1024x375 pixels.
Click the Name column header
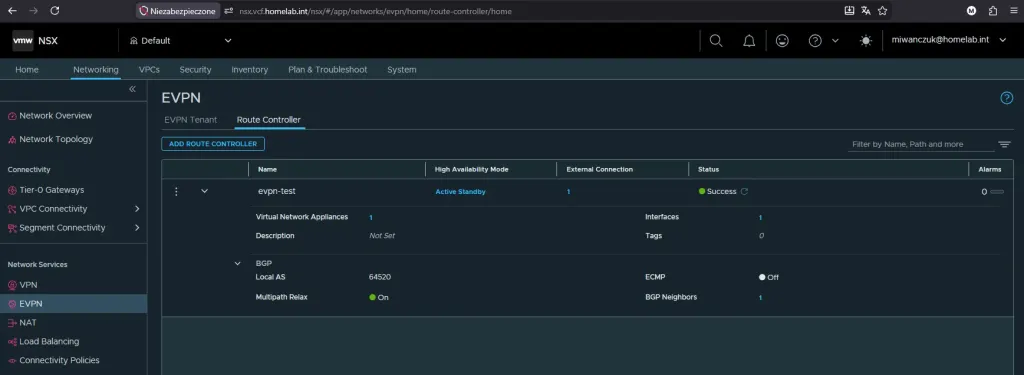(267, 169)
